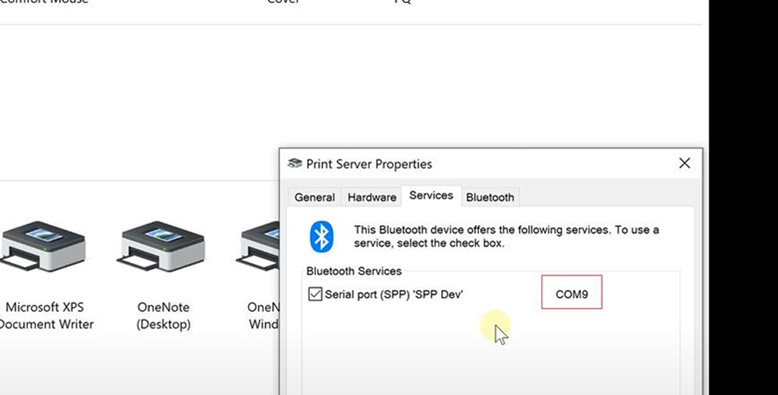Screen dimensions: 778x395
Task: Click the Bluetooth device services description text
Action: pos(506,237)
